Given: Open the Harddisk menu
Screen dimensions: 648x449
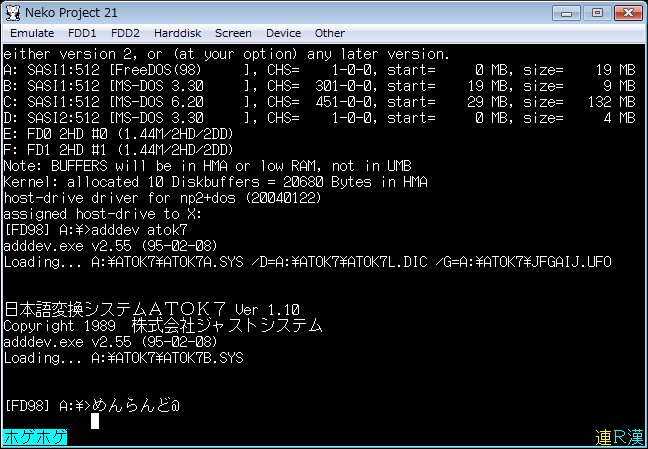Looking at the screenshot, I should coord(177,33).
